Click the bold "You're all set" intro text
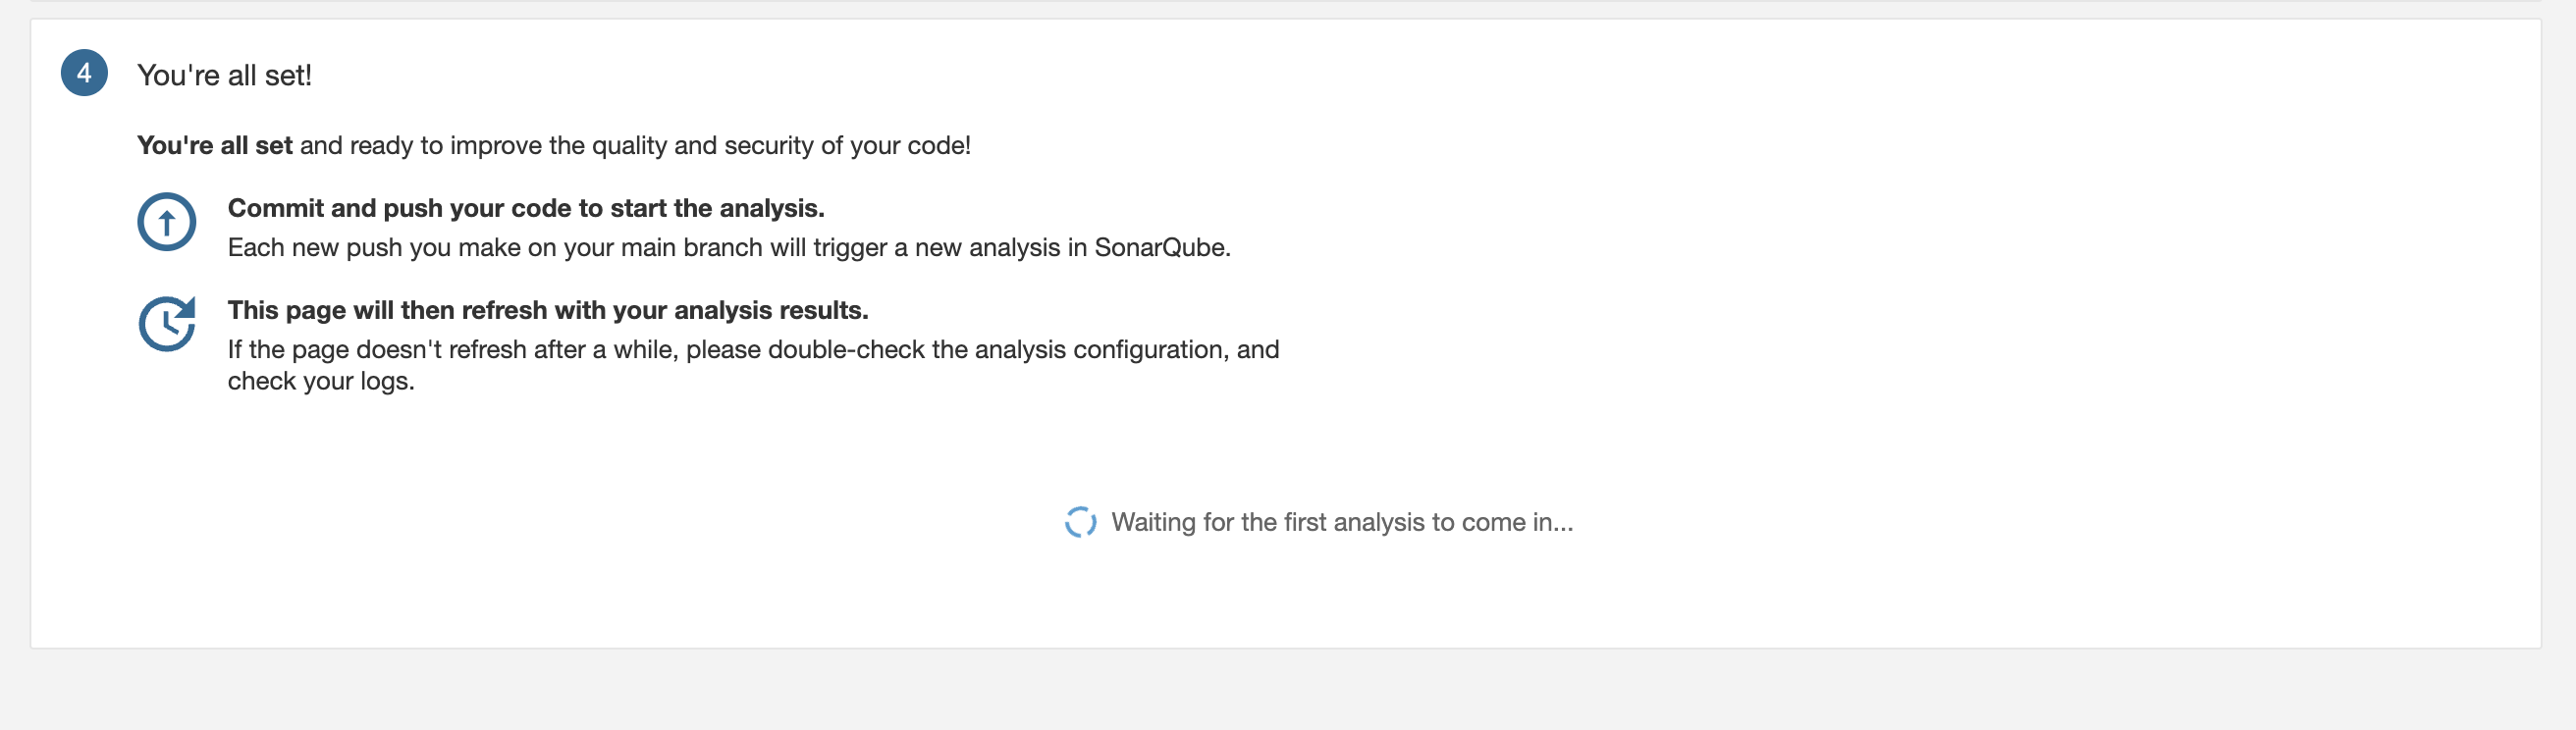The width and height of the screenshot is (2576, 730). click(x=214, y=146)
